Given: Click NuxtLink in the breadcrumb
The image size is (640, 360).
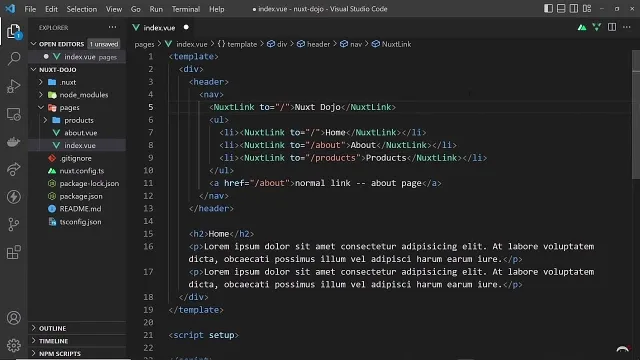Looking at the screenshot, I should [x=396, y=44].
